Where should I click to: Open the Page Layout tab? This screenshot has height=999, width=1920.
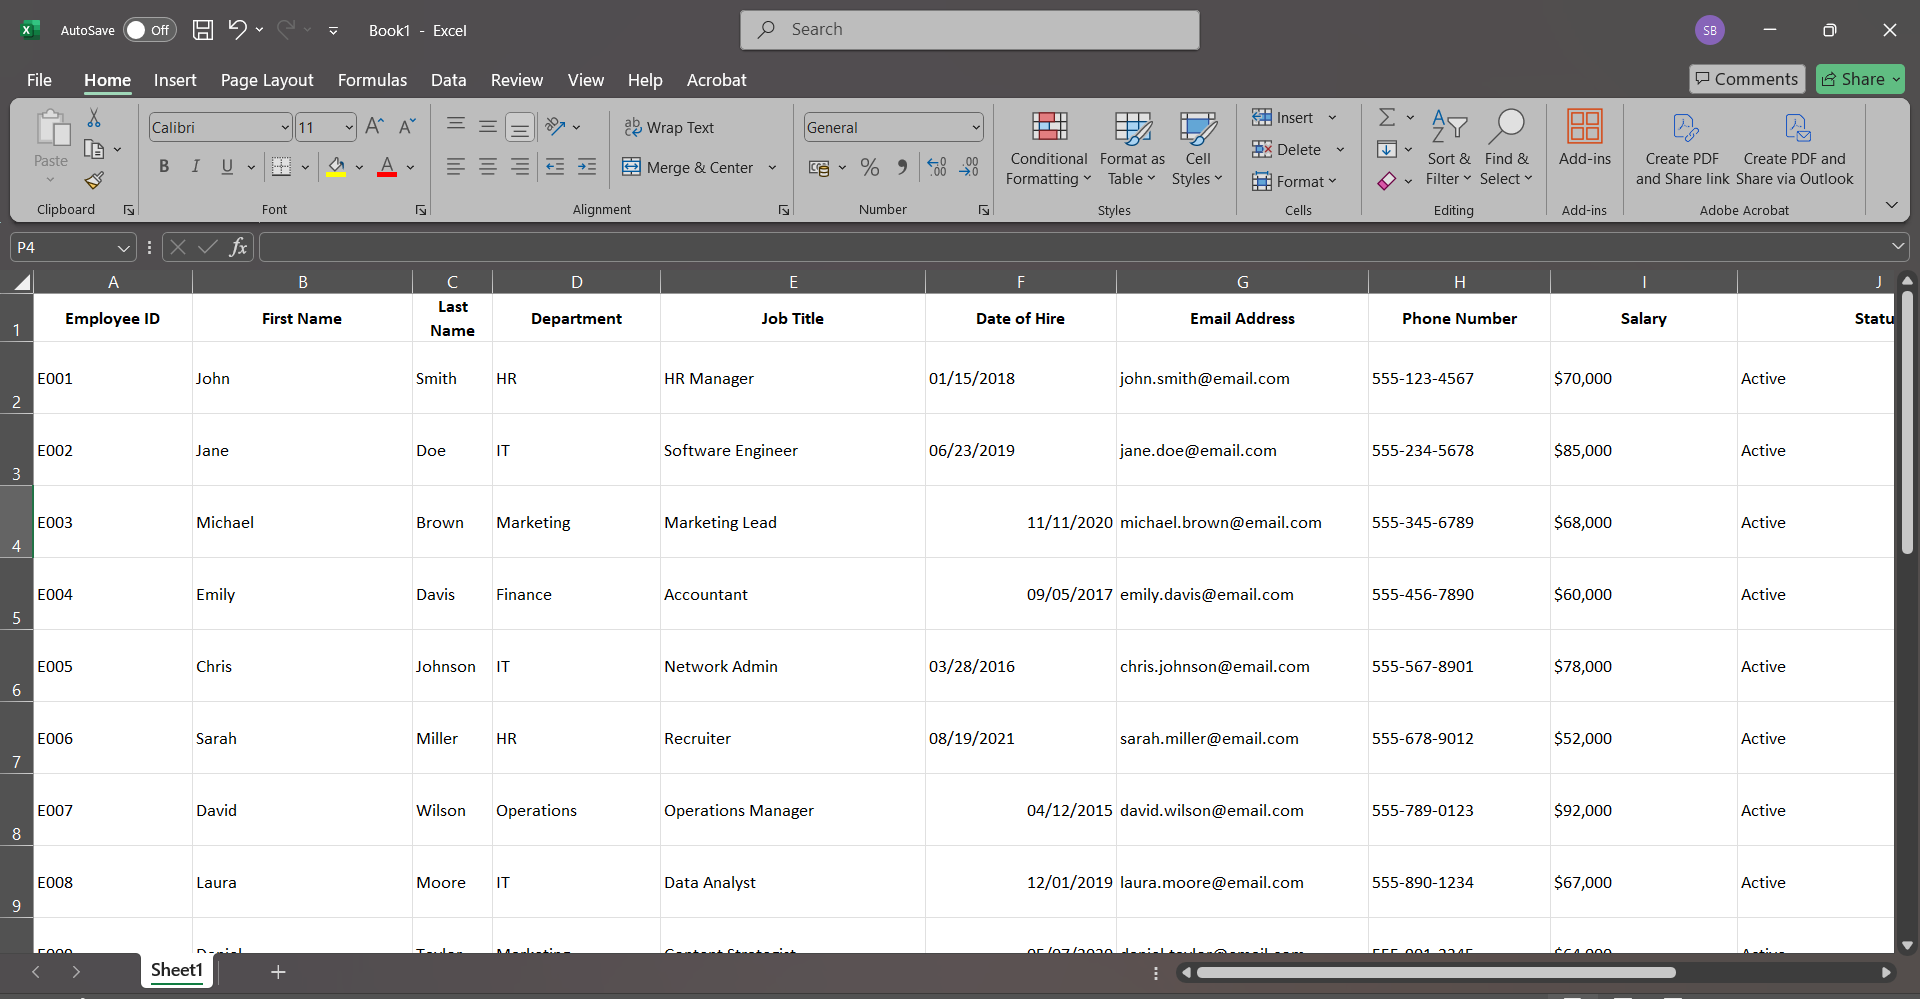tap(267, 80)
